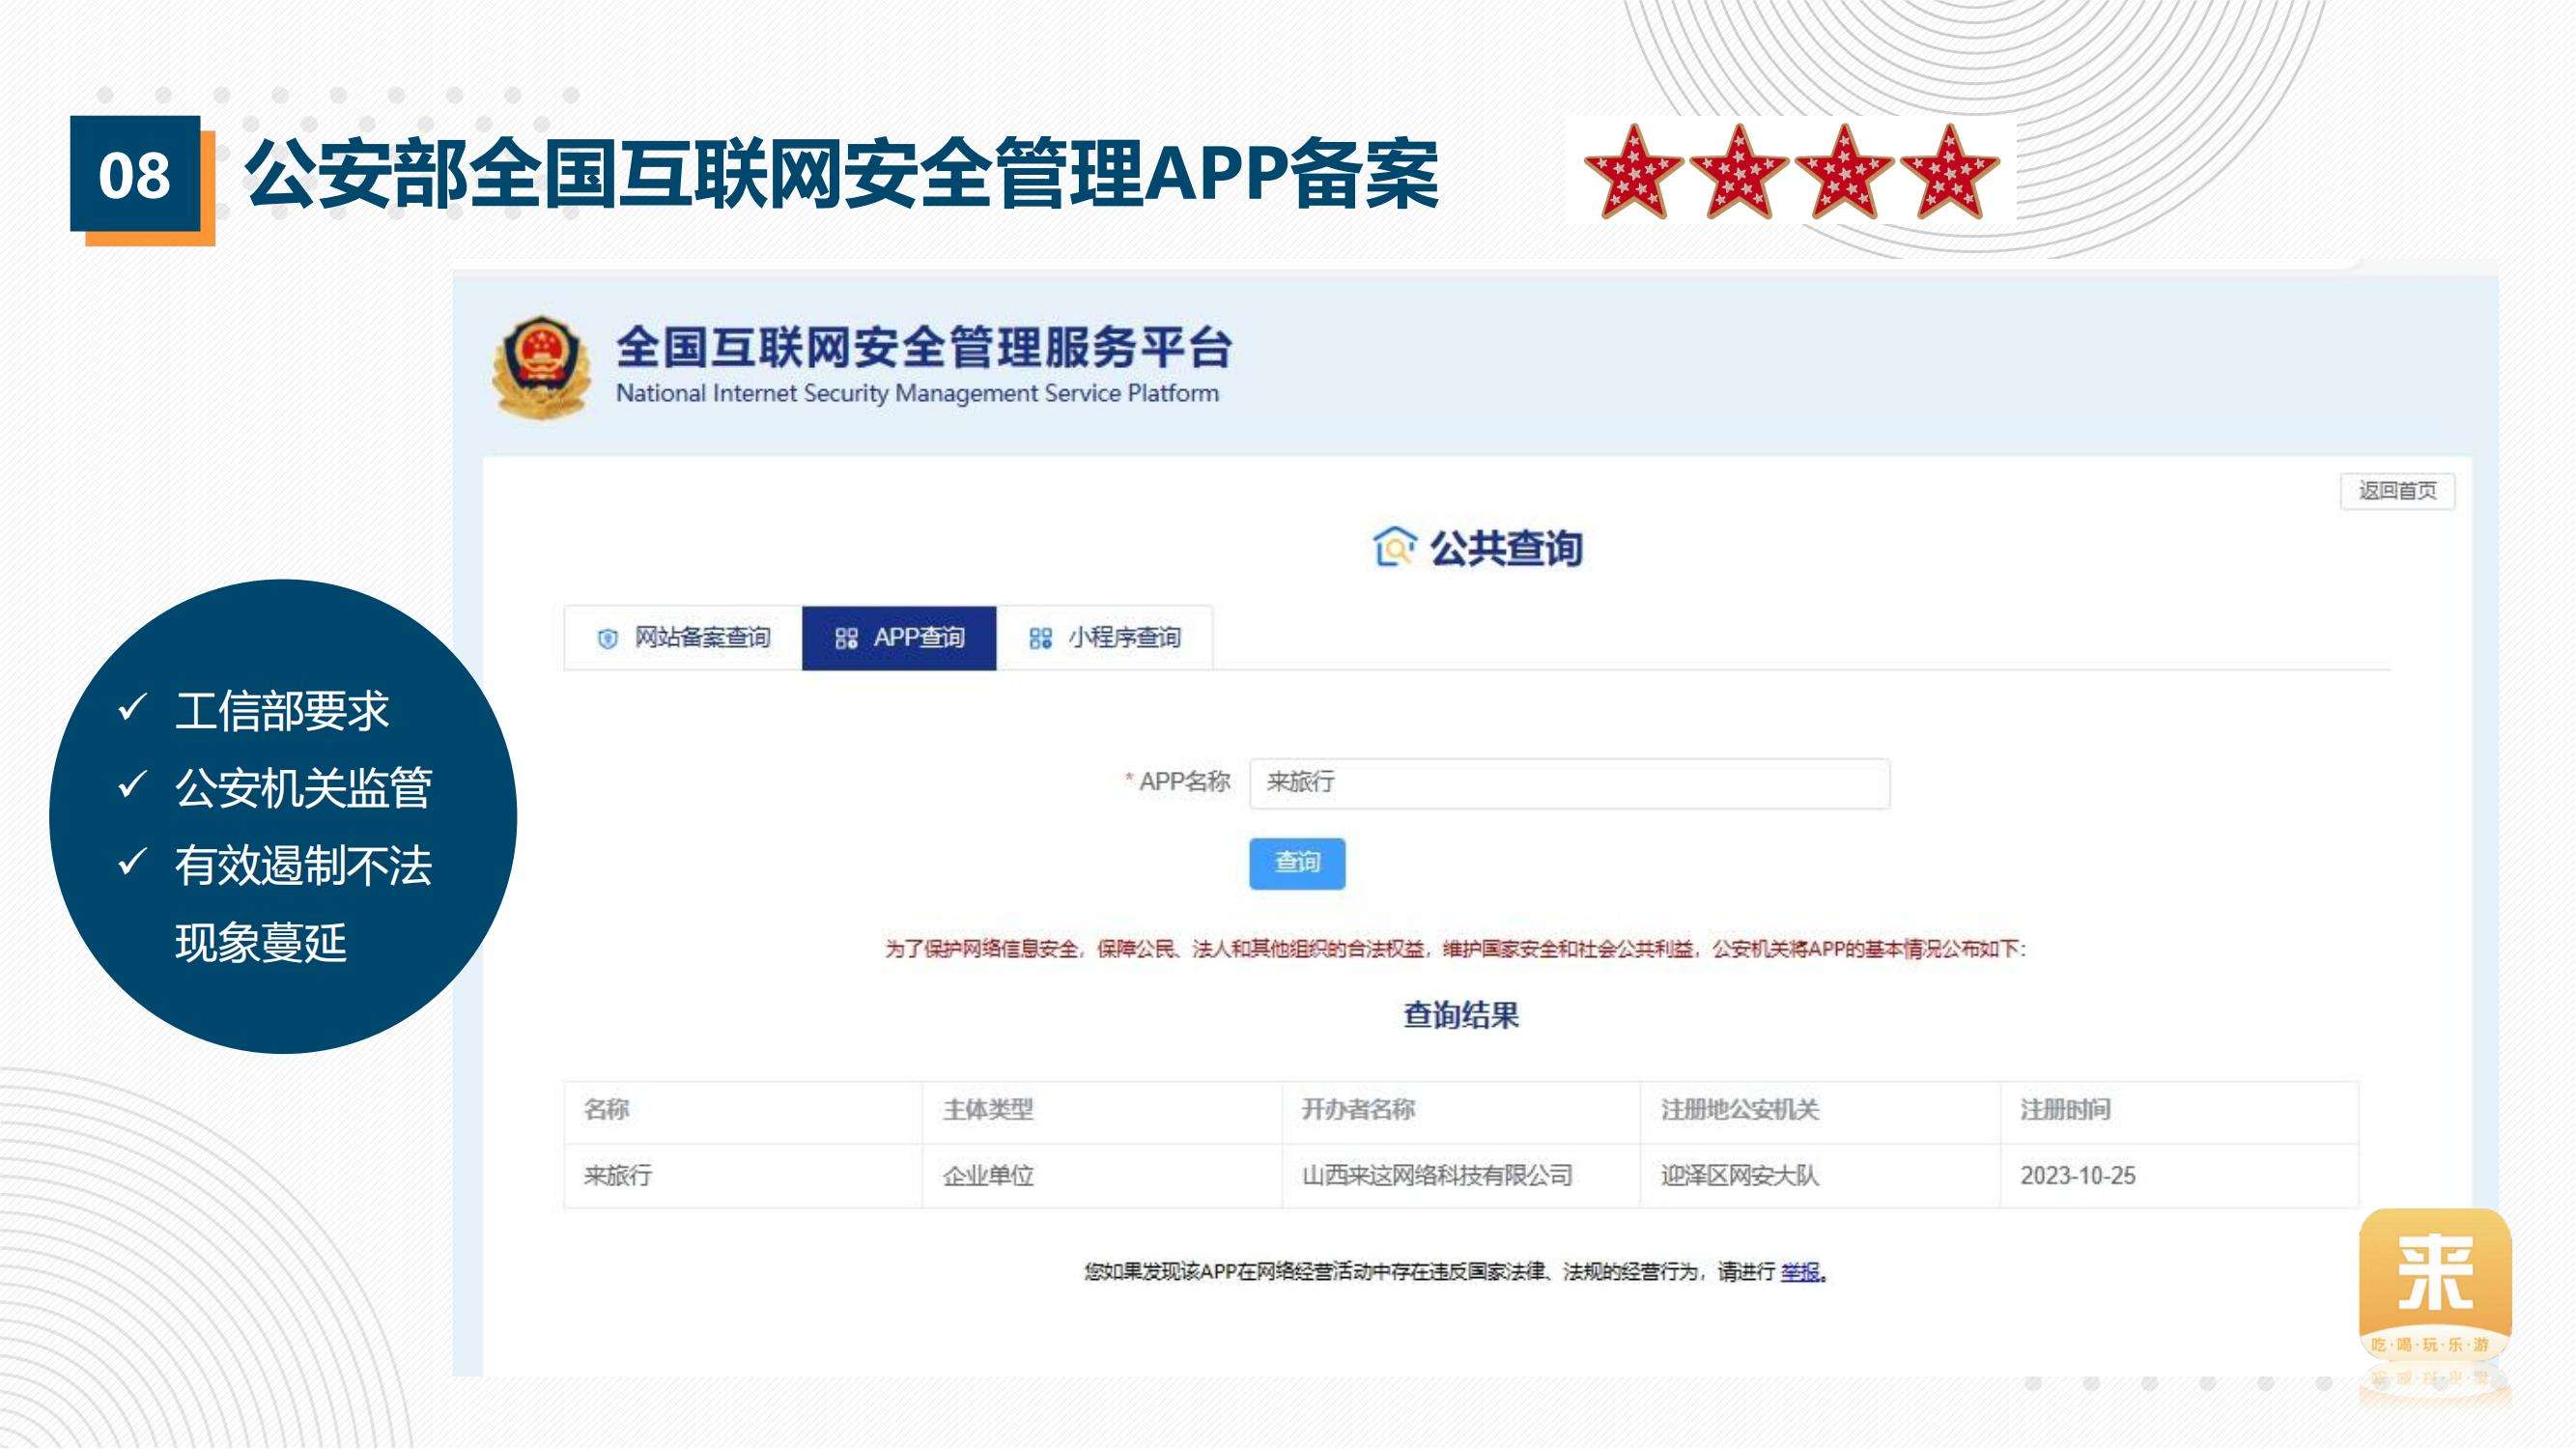The width and height of the screenshot is (2576, 1449).
Task: Click the slide number 08 box
Action: click(135, 174)
